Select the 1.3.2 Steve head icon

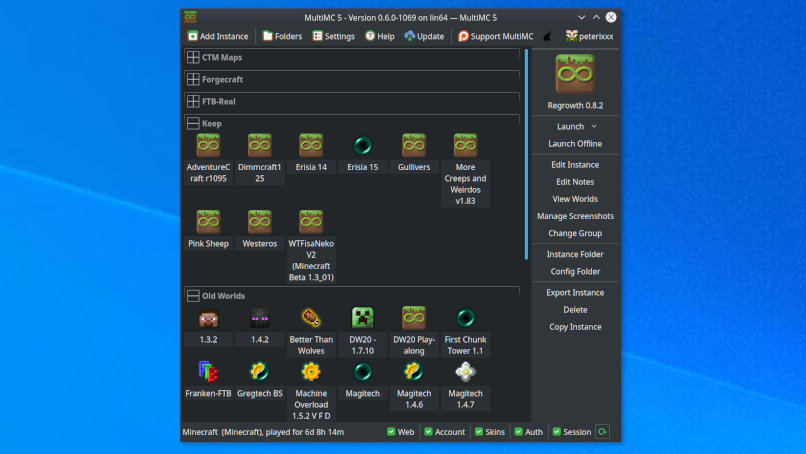[208, 318]
